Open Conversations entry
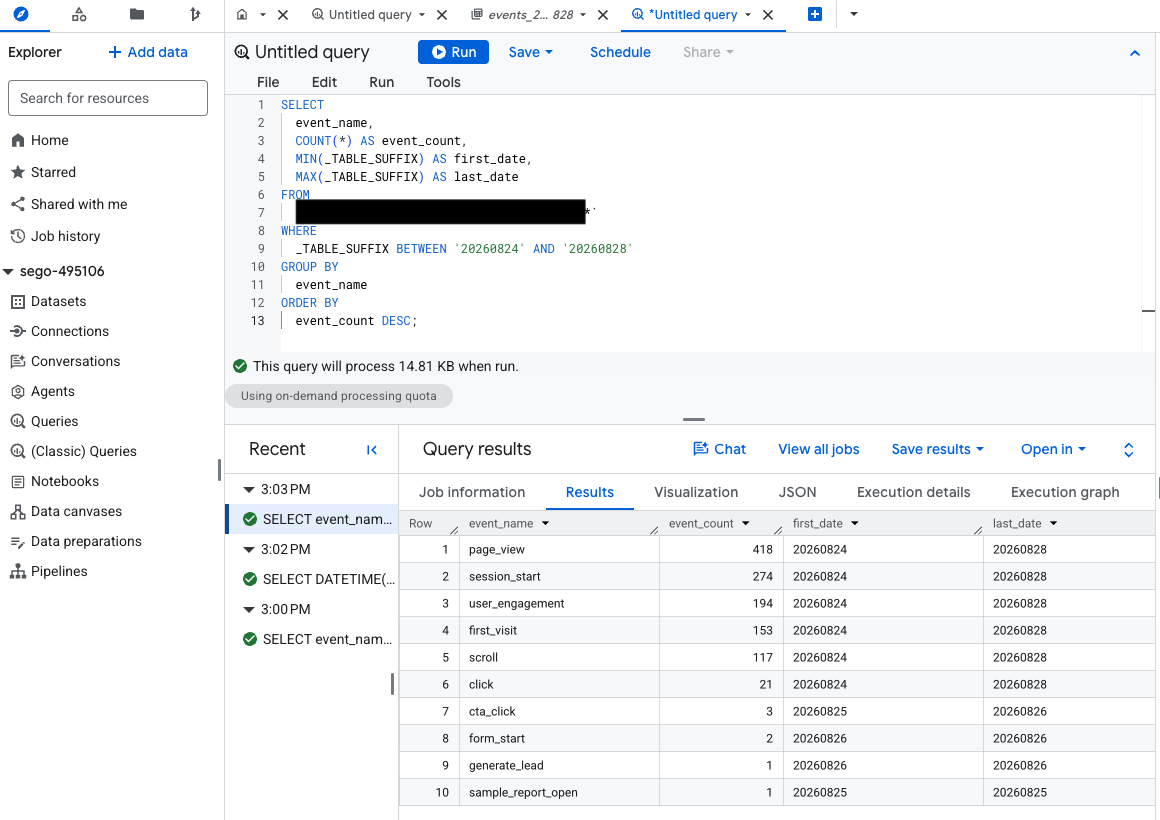This screenshot has height=820, width=1160. coord(65,361)
